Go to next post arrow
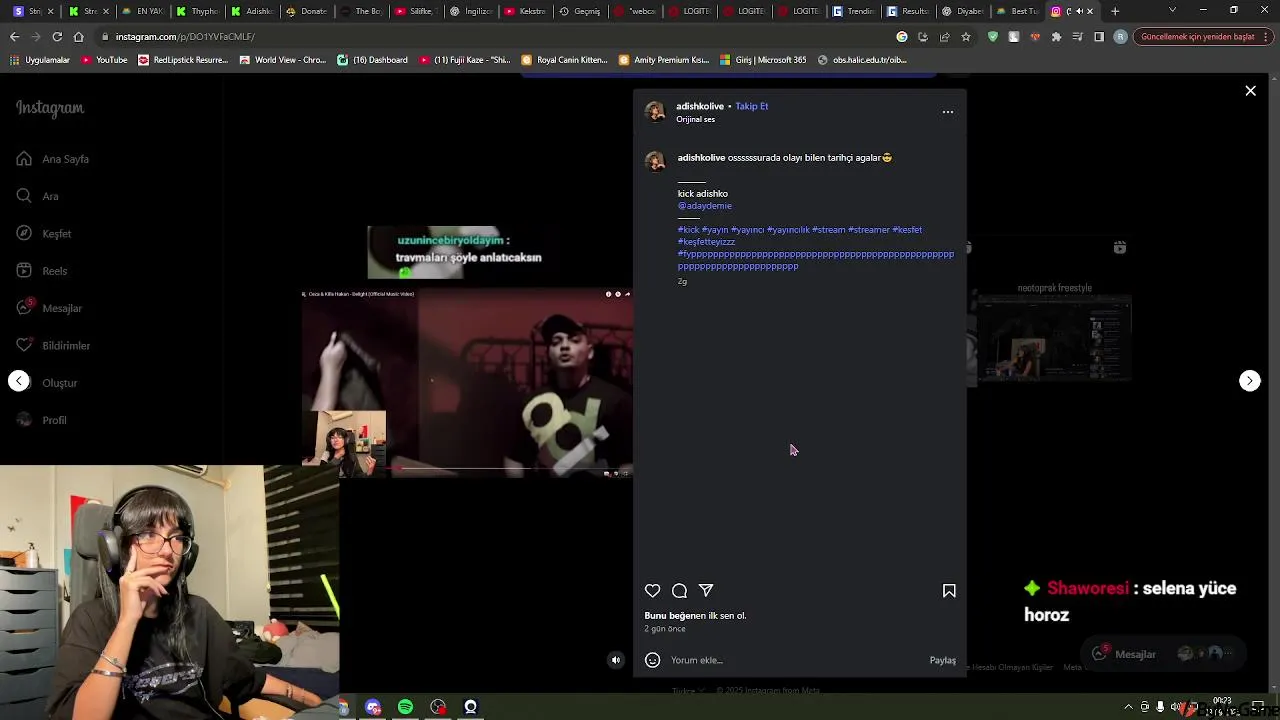1280x720 pixels. (1250, 381)
